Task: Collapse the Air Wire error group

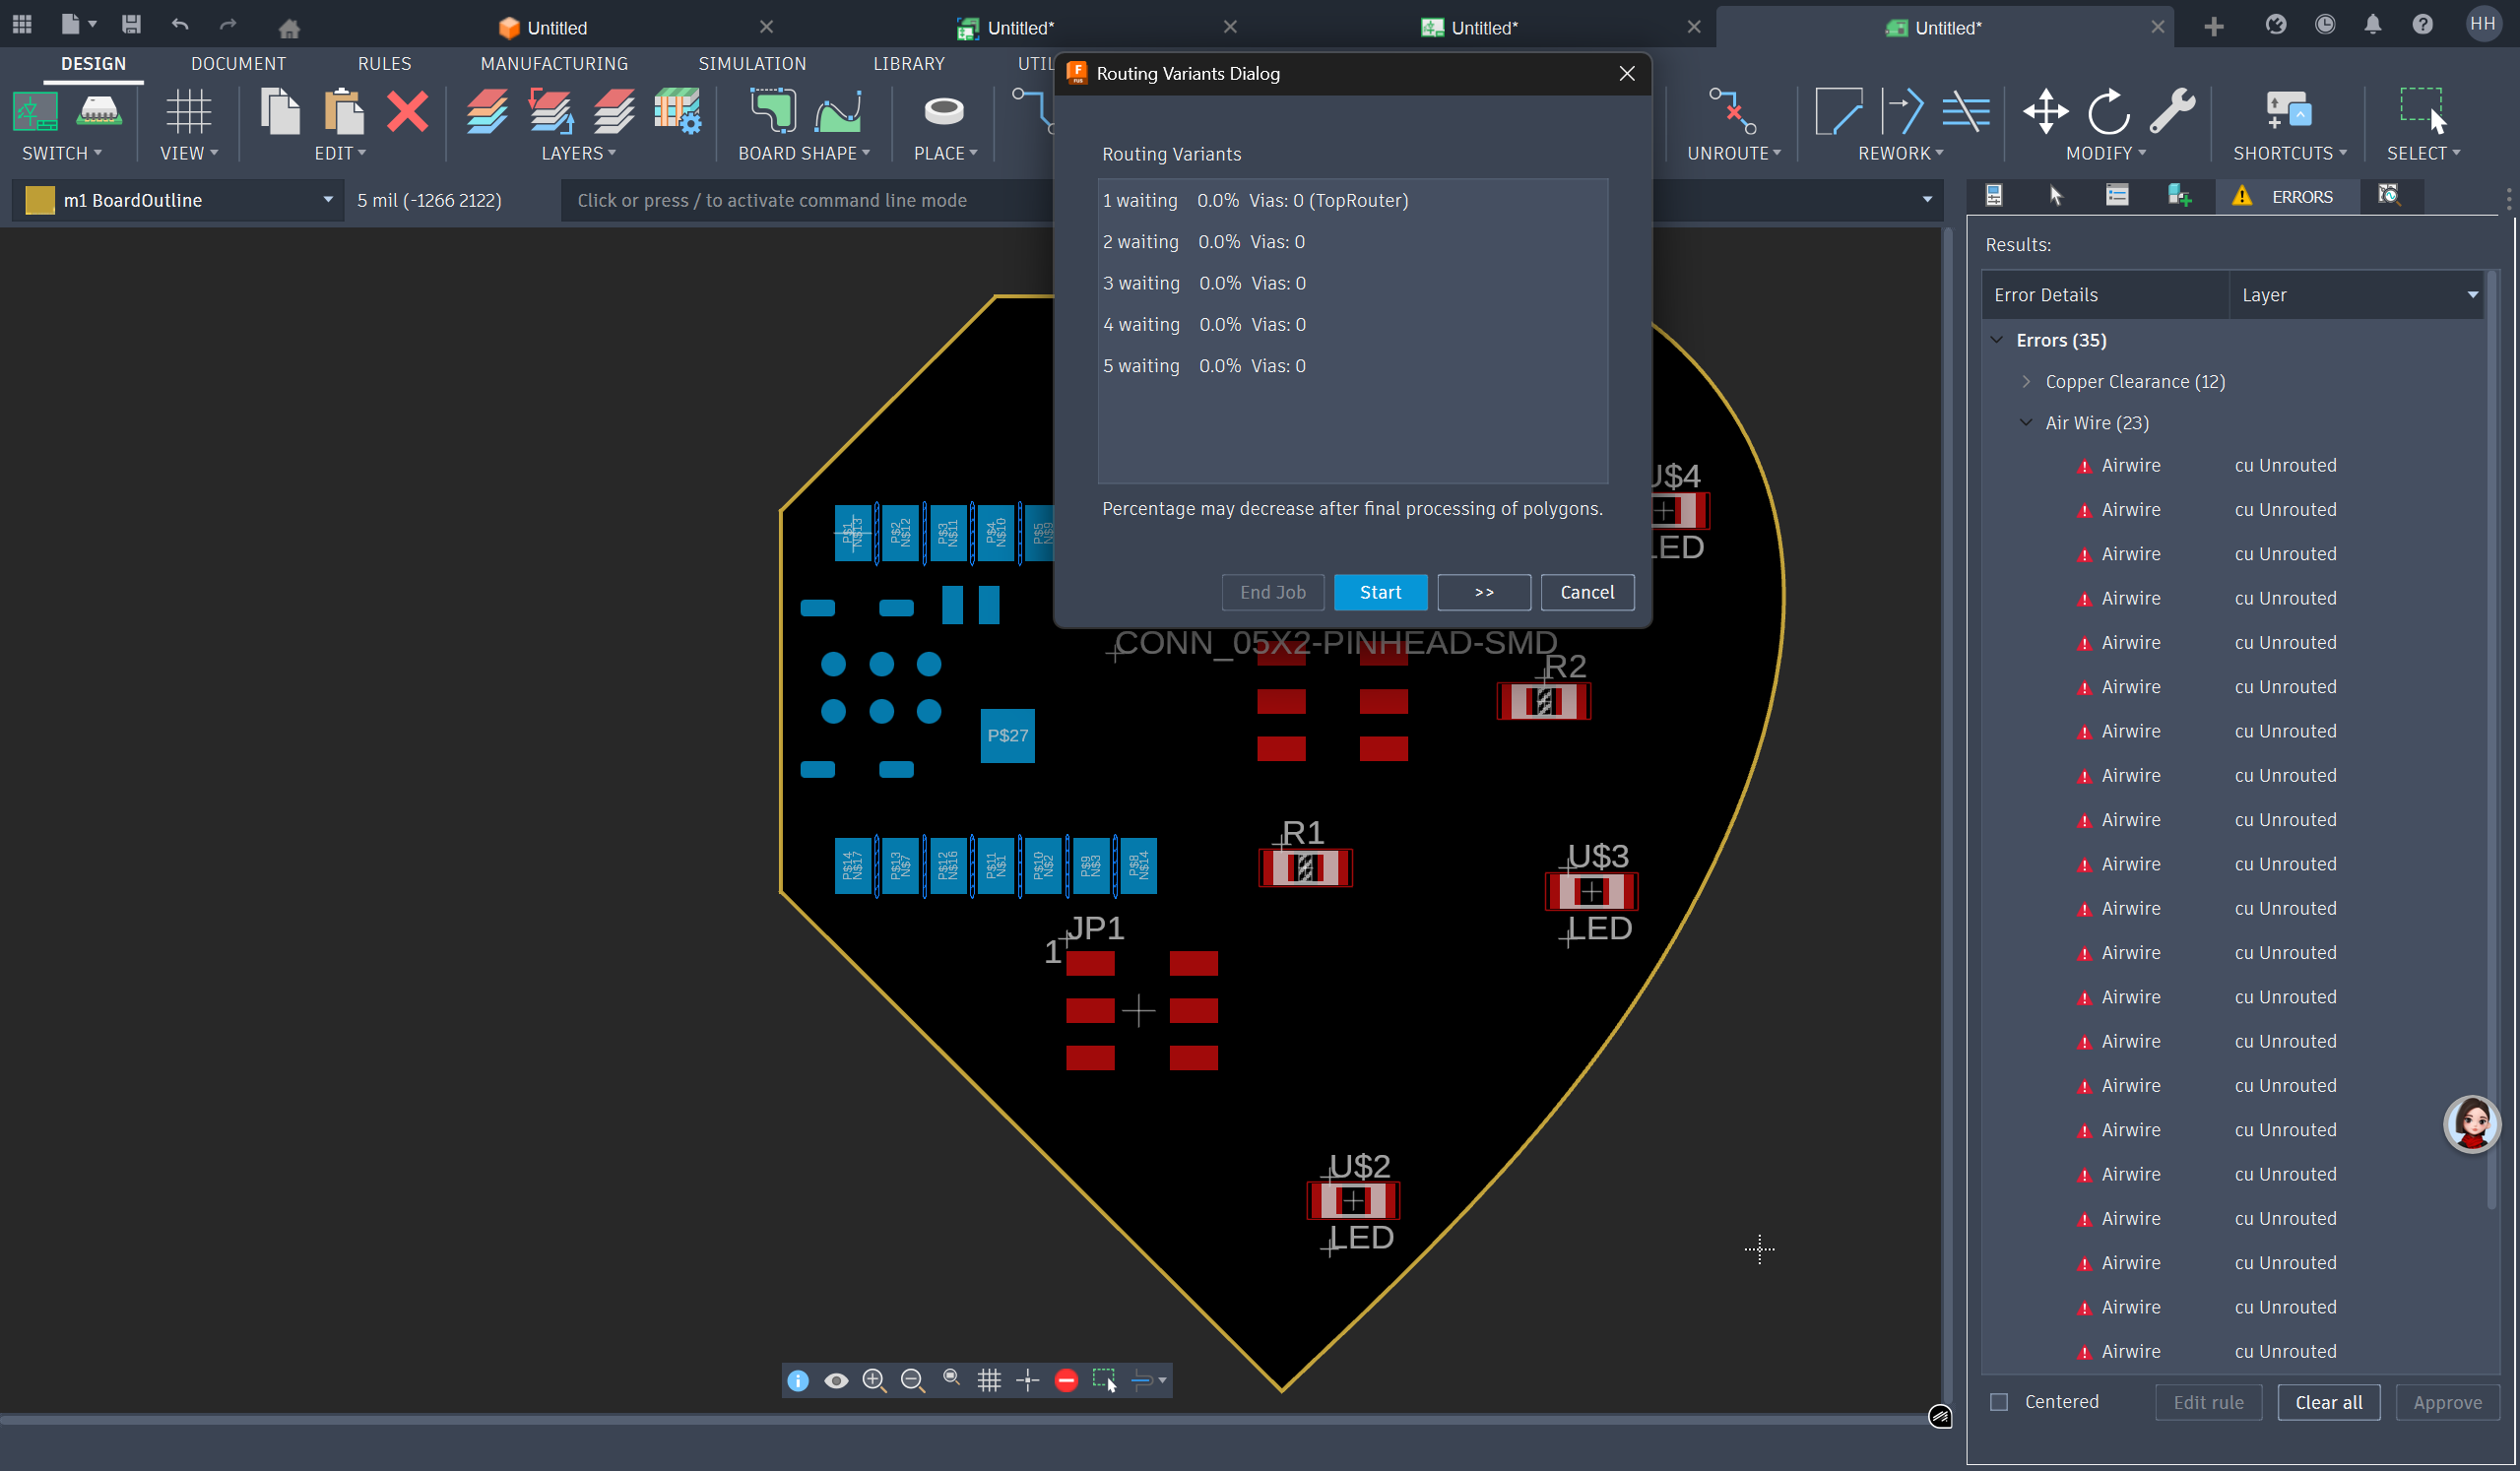Action: click(2027, 423)
